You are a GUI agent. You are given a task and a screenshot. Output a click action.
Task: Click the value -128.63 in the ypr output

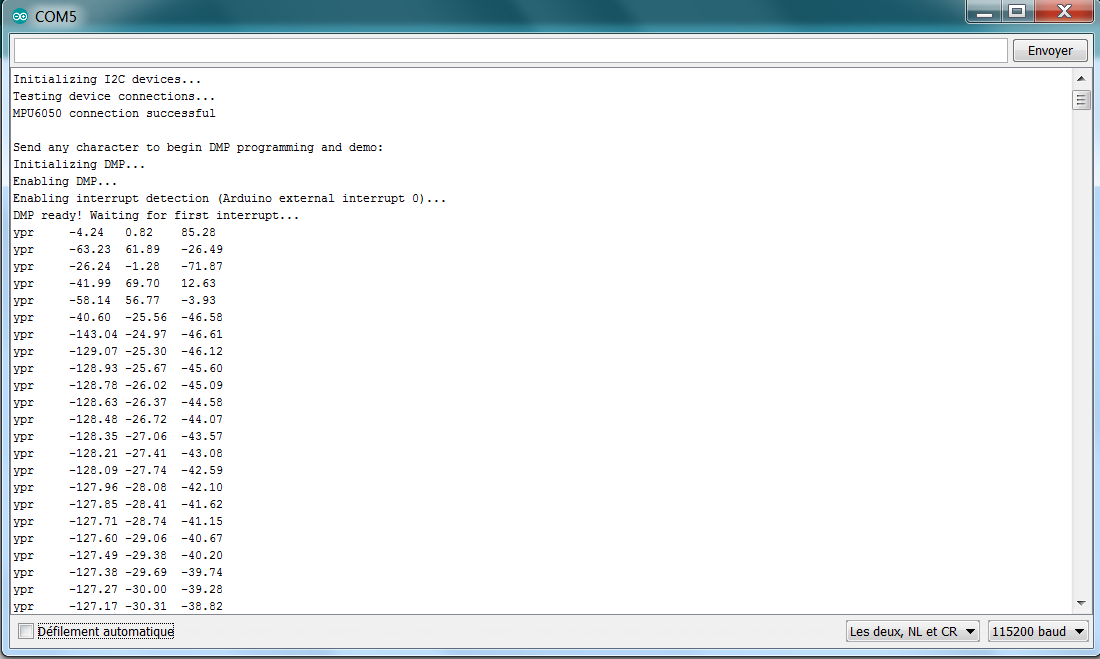(93, 402)
